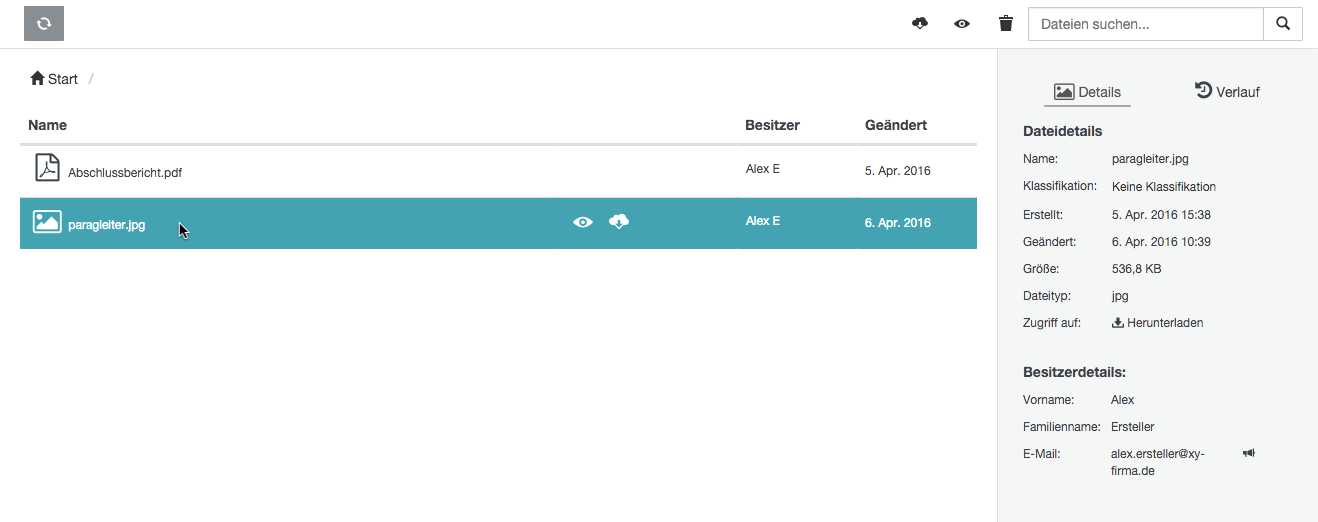The image size is (1318, 522).
Task: Click the PDF icon of Abschlussbericht.pdf
Action: [47, 168]
